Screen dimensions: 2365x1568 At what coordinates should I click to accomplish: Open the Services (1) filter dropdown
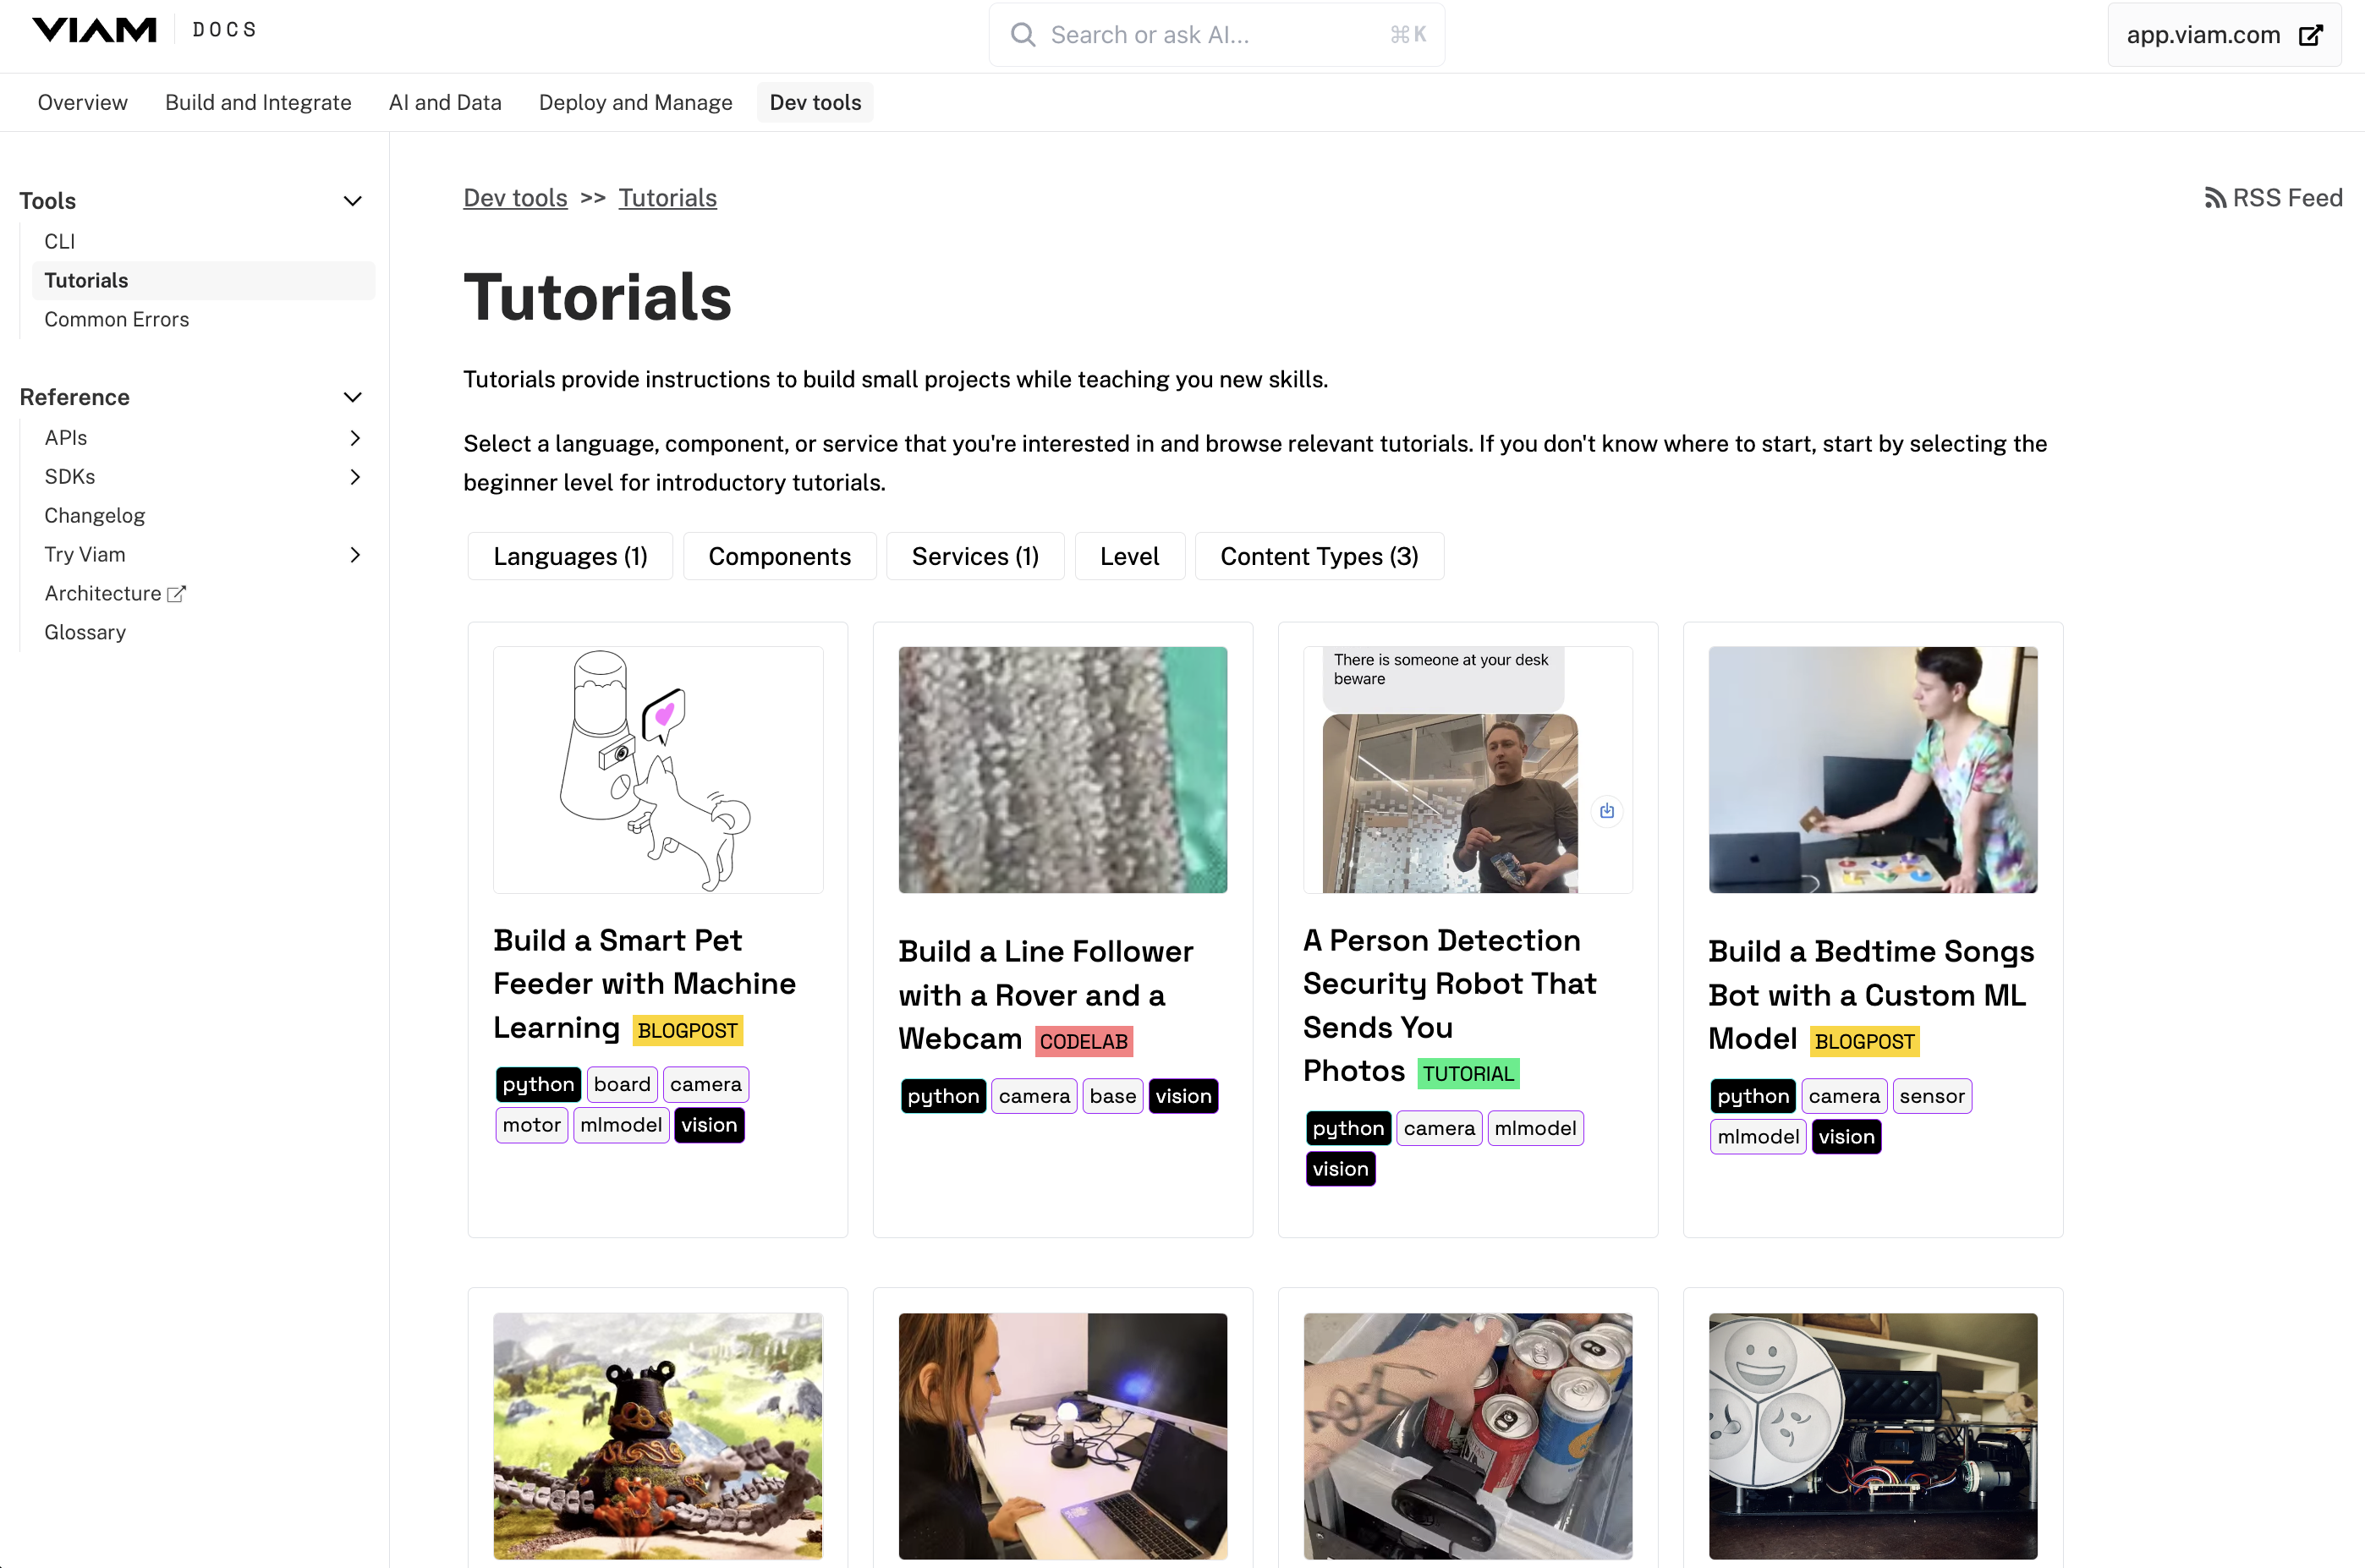click(975, 556)
